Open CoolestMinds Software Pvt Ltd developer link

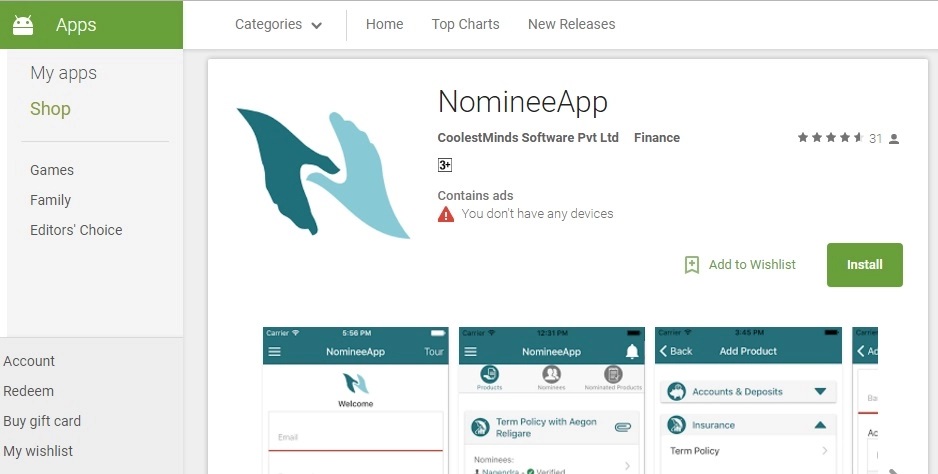pyautogui.click(x=528, y=138)
